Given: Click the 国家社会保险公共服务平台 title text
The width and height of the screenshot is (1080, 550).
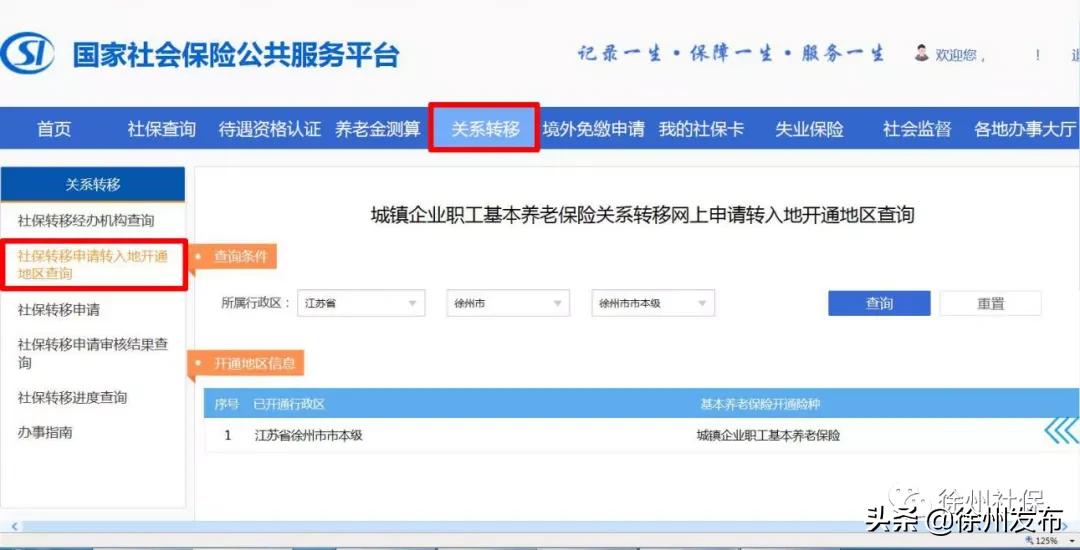Looking at the screenshot, I should (x=236, y=55).
